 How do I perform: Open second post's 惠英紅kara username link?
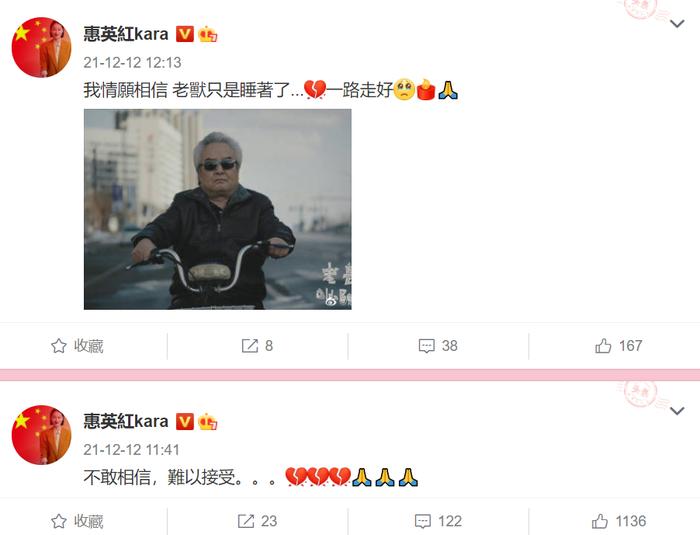[x=126, y=422]
